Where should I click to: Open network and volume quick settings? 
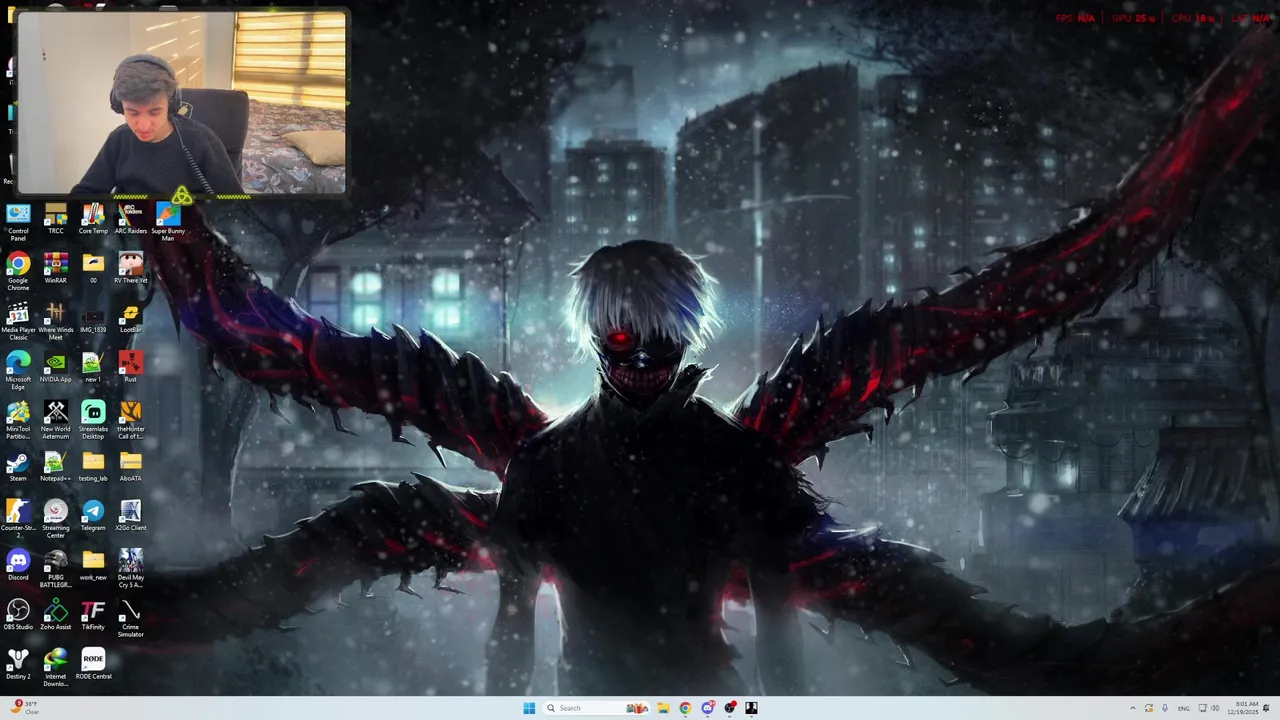pos(1209,708)
